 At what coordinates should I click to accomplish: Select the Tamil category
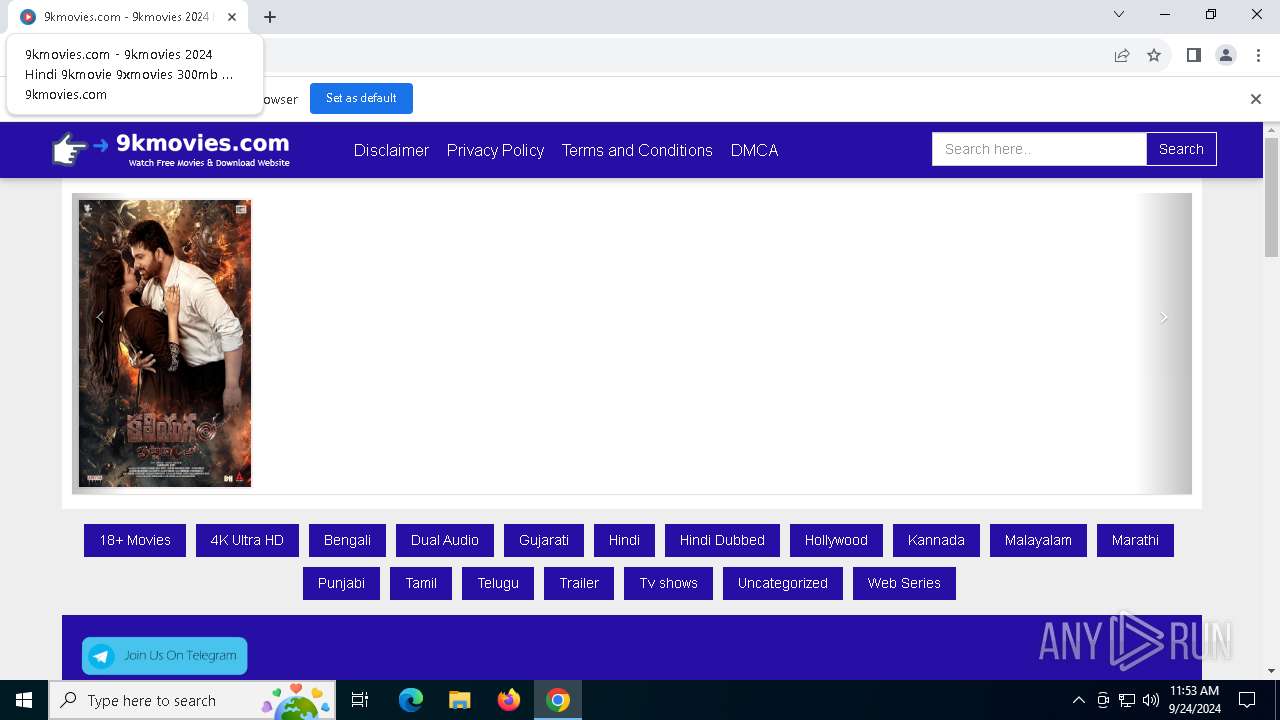tap(421, 583)
